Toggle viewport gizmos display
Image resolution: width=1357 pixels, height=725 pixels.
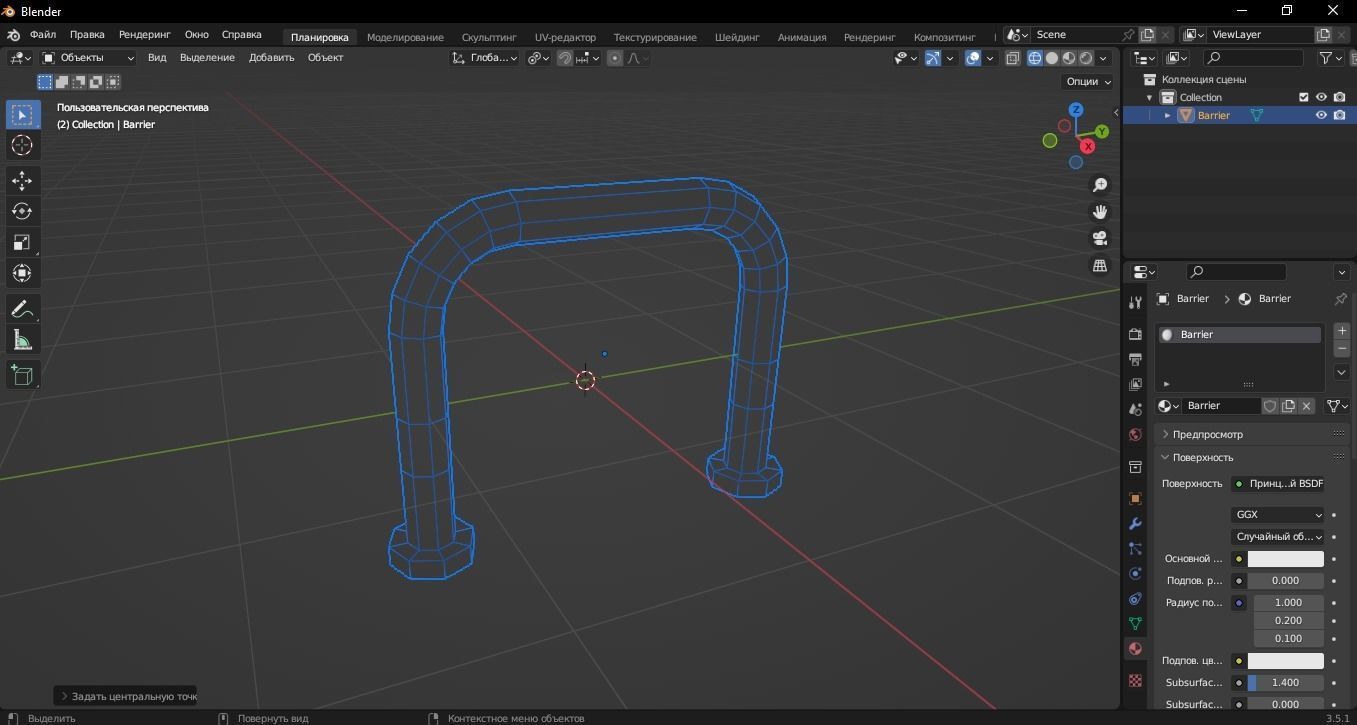coord(933,58)
